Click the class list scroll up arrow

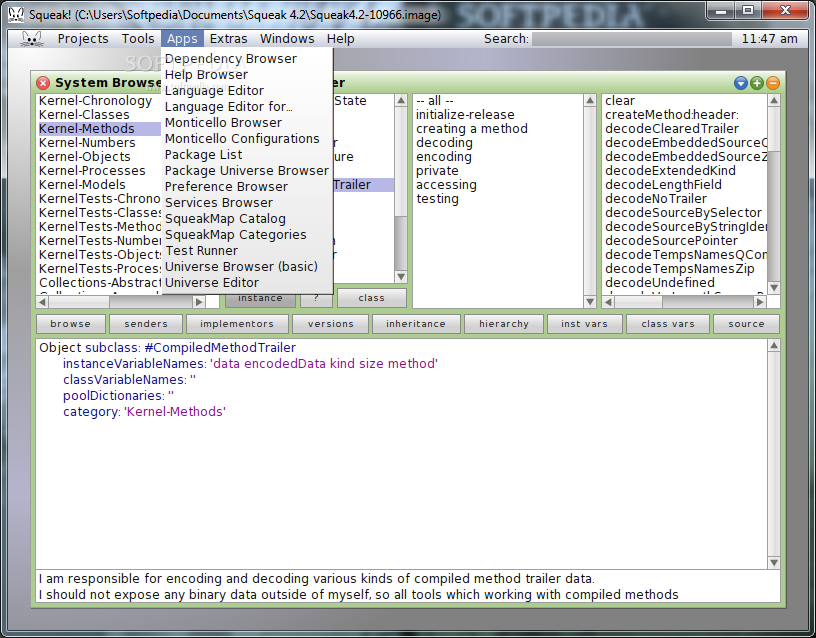(401, 100)
